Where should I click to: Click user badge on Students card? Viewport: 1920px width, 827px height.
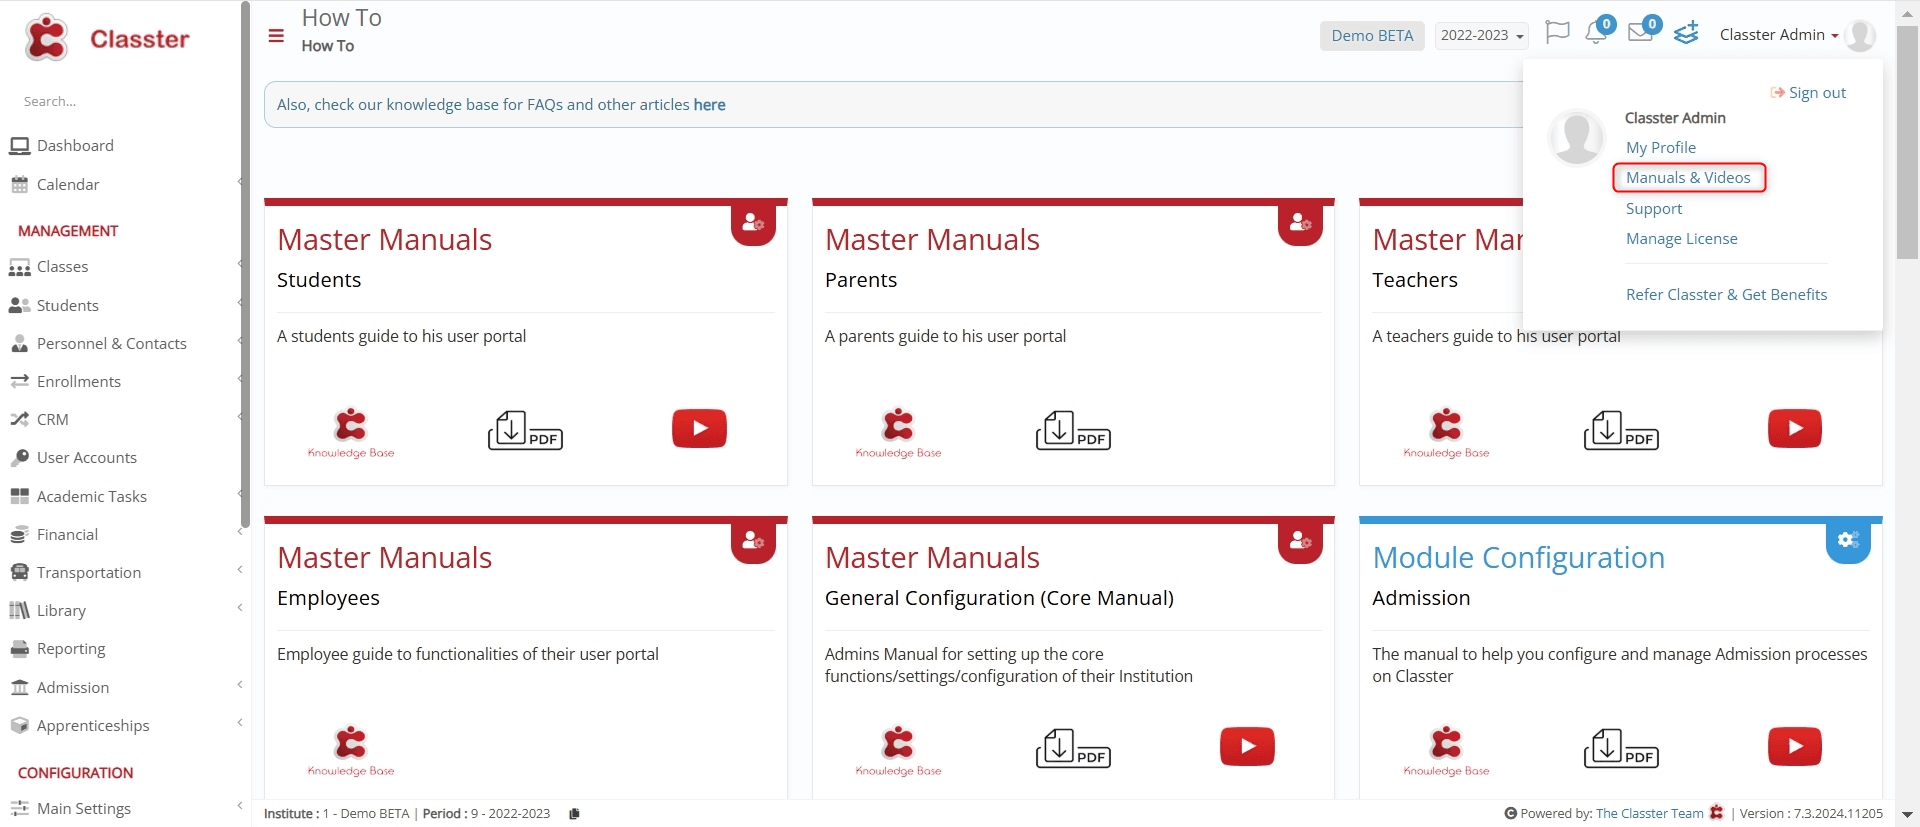pos(753,224)
